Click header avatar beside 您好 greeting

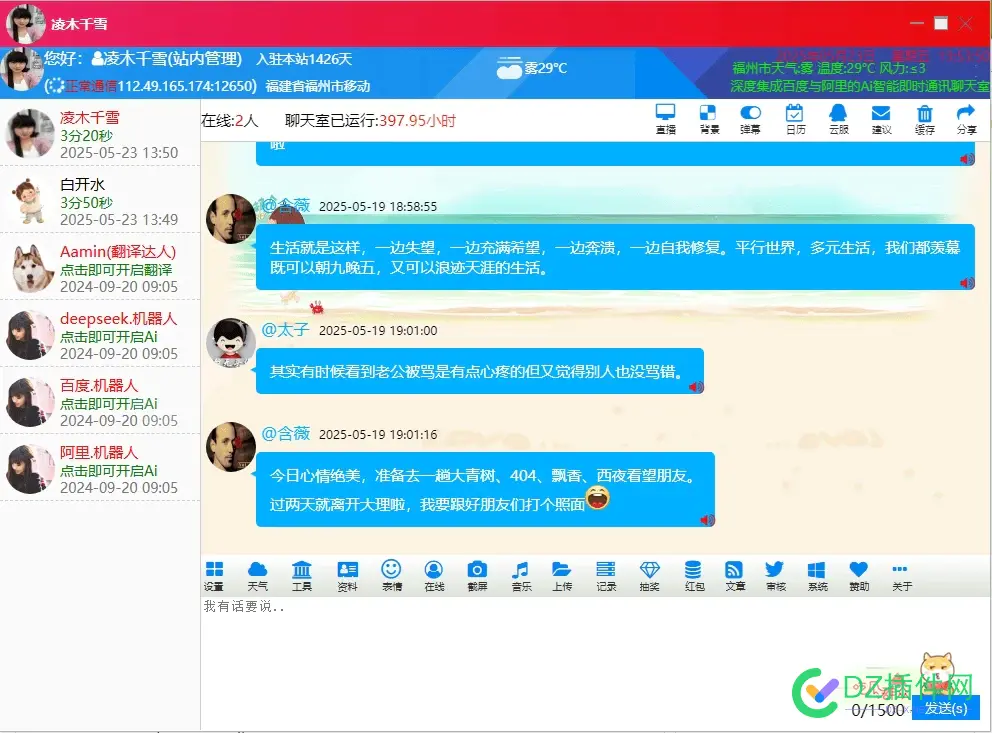click(x=21, y=70)
